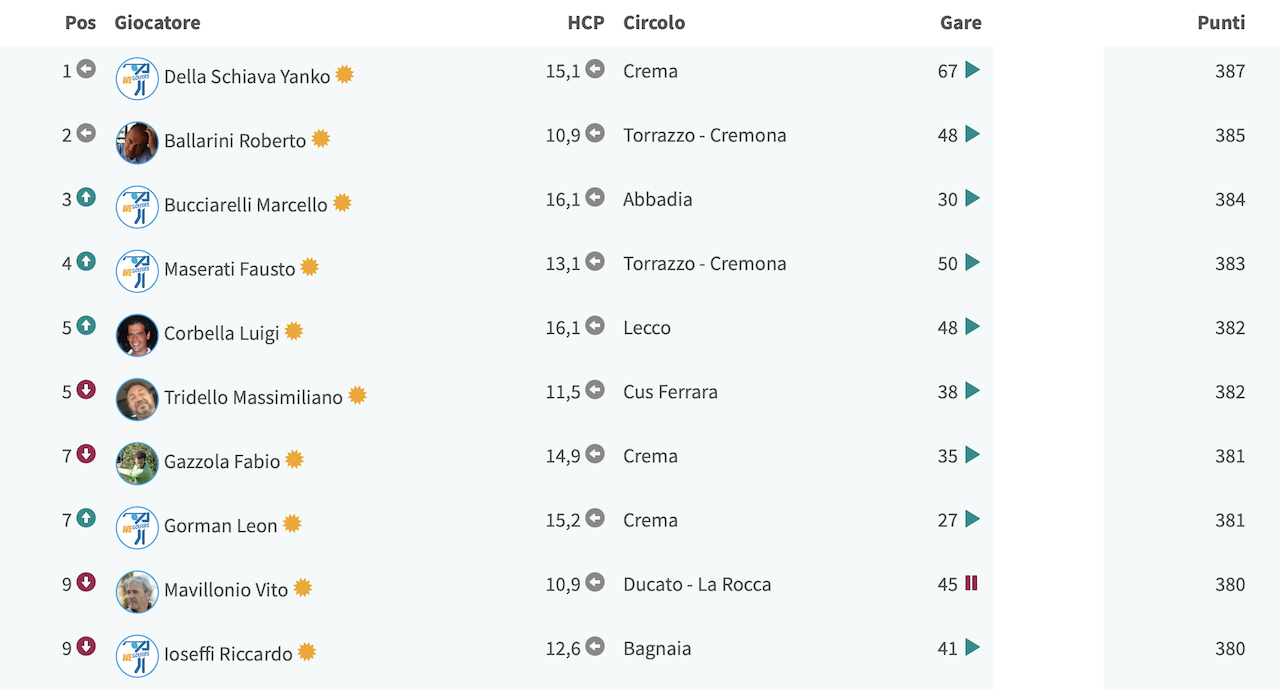Click the golfer logo avatar of Ioseffi Riccardo
Screen dimensions: 1280x690
click(137, 656)
